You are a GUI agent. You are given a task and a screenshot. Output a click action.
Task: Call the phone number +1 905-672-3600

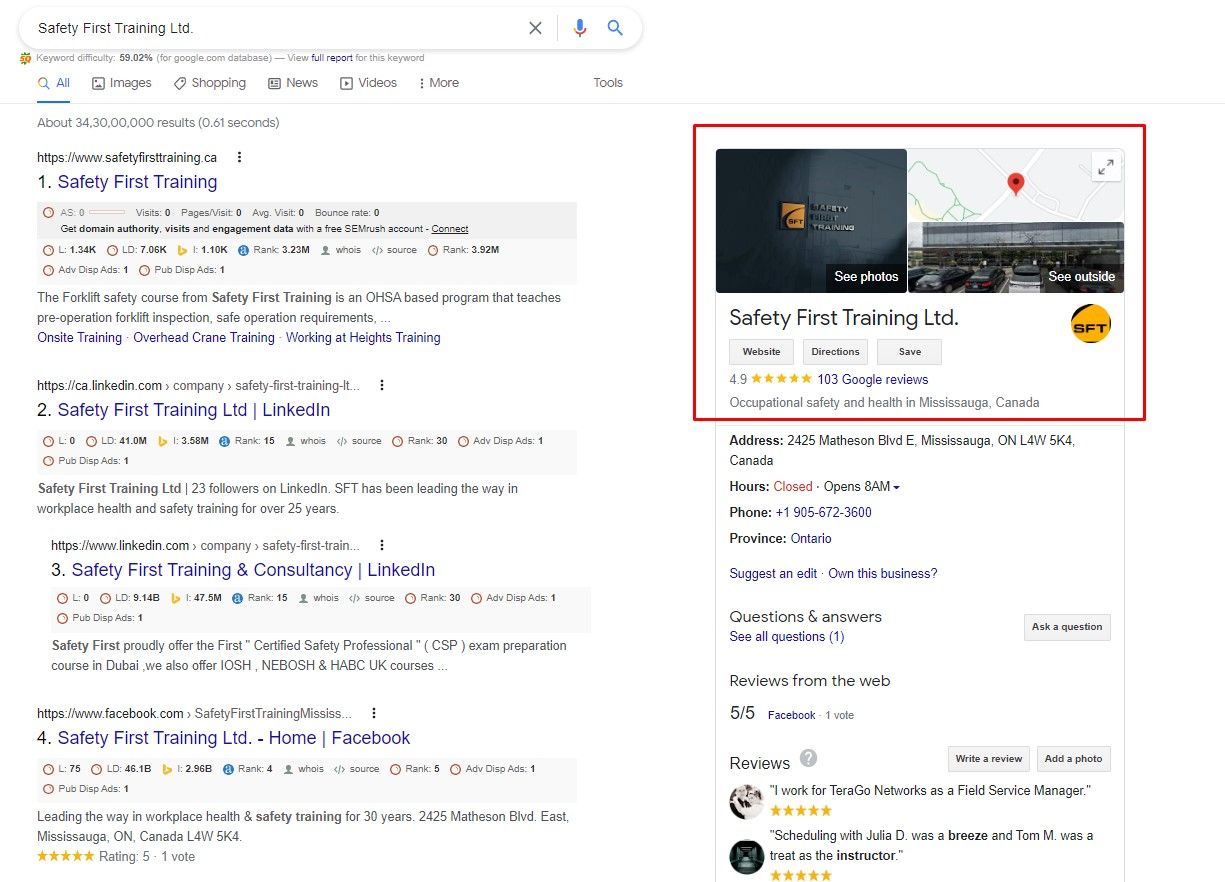pyautogui.click(x=823, y=512)
